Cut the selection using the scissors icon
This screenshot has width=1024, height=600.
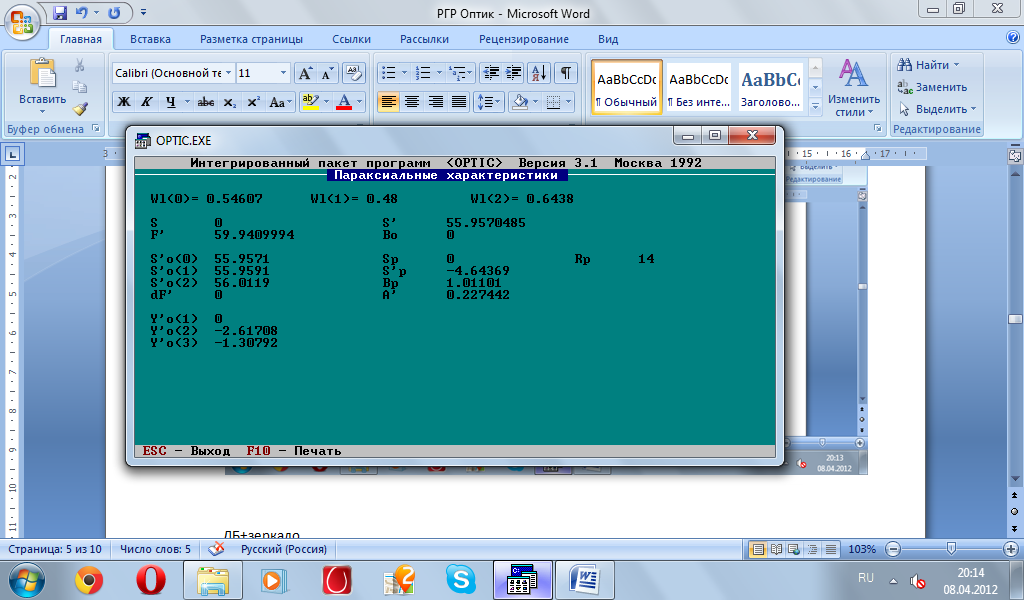(x=80, y=65)
